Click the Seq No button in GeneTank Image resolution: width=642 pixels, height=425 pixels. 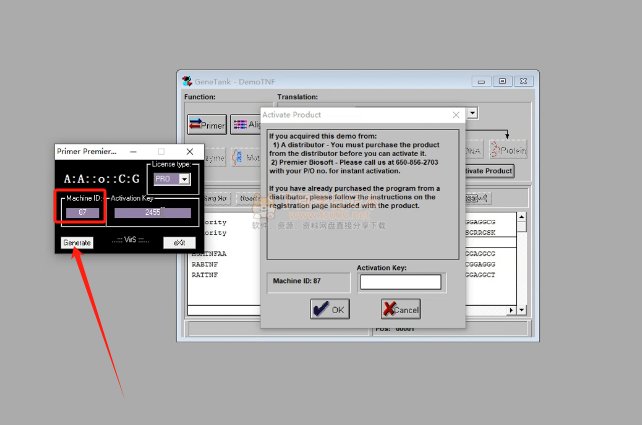click(216, 199)
